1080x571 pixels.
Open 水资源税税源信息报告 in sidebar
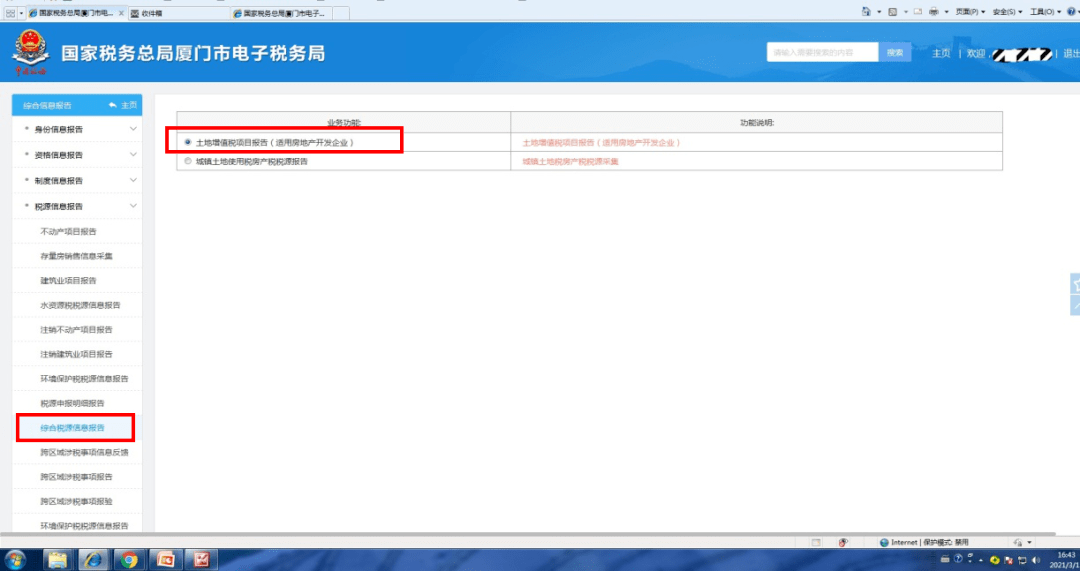(x=81, y=305)
